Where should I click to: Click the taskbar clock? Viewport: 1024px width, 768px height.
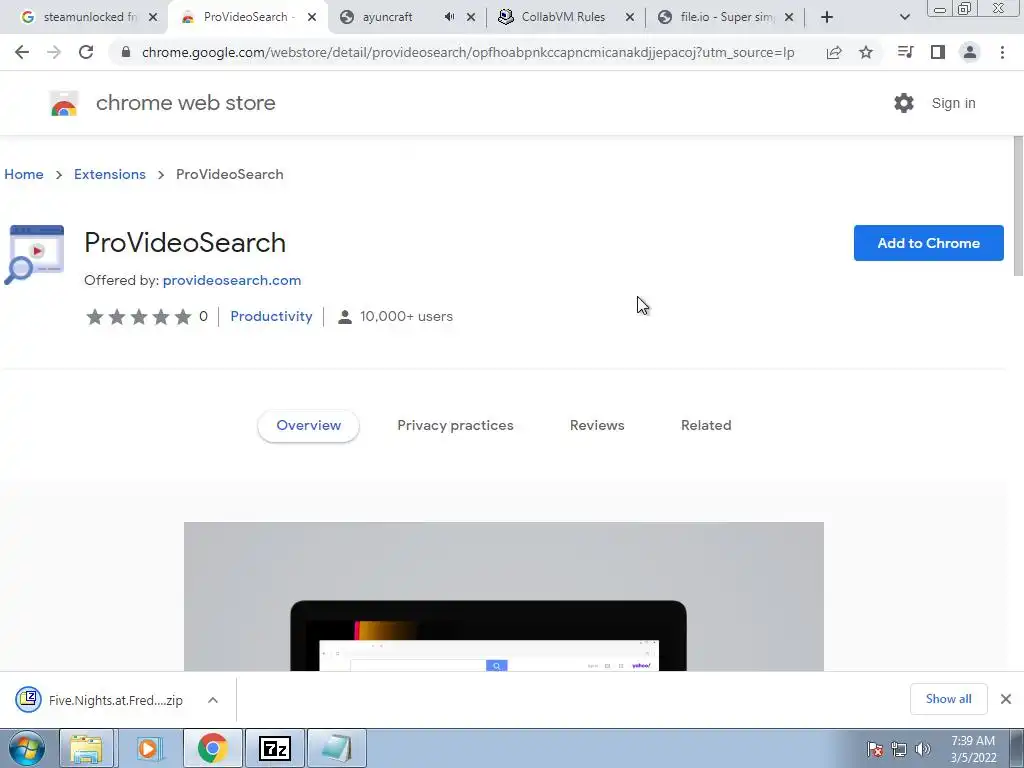click(973, 749)
